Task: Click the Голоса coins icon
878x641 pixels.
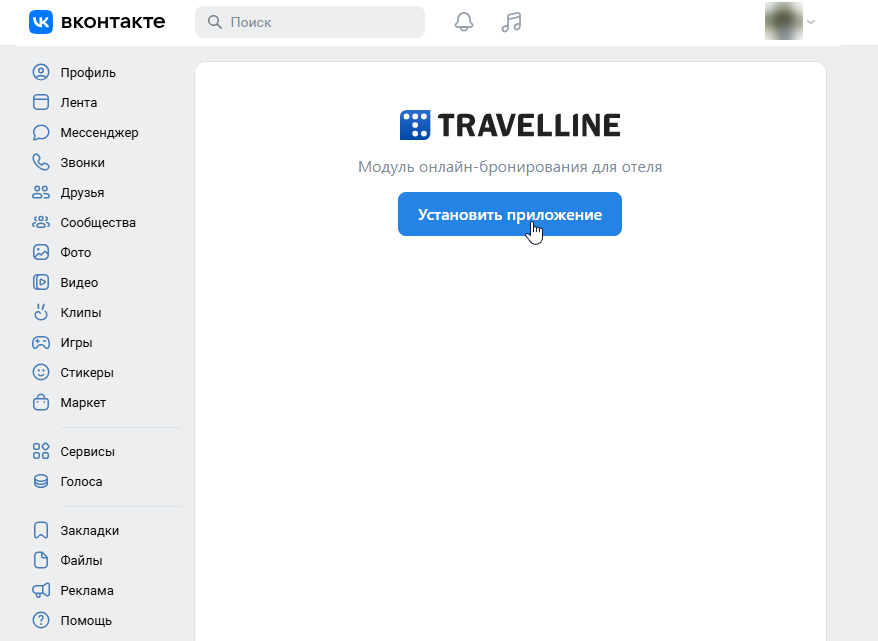Action: pos(41,481)
